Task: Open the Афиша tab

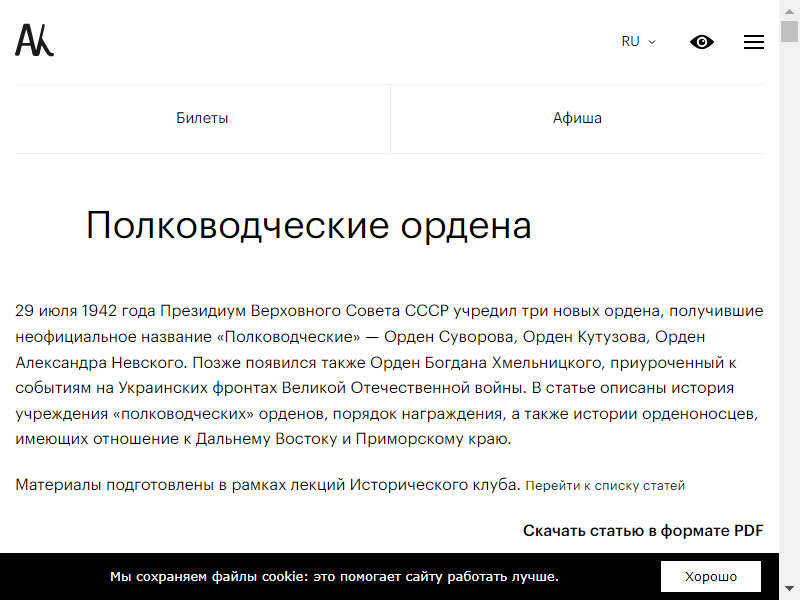Action: (x=577, y=118)
